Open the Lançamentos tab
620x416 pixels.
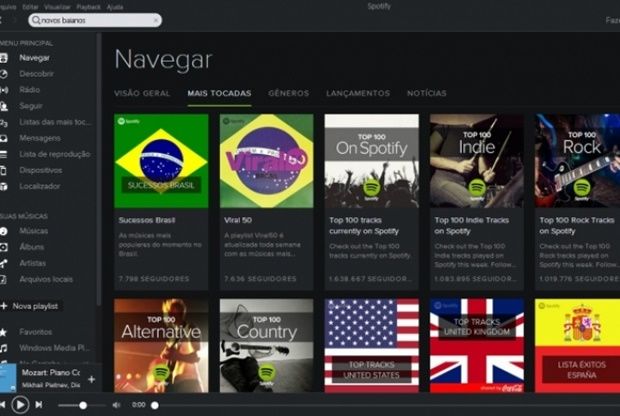(358, 93)
